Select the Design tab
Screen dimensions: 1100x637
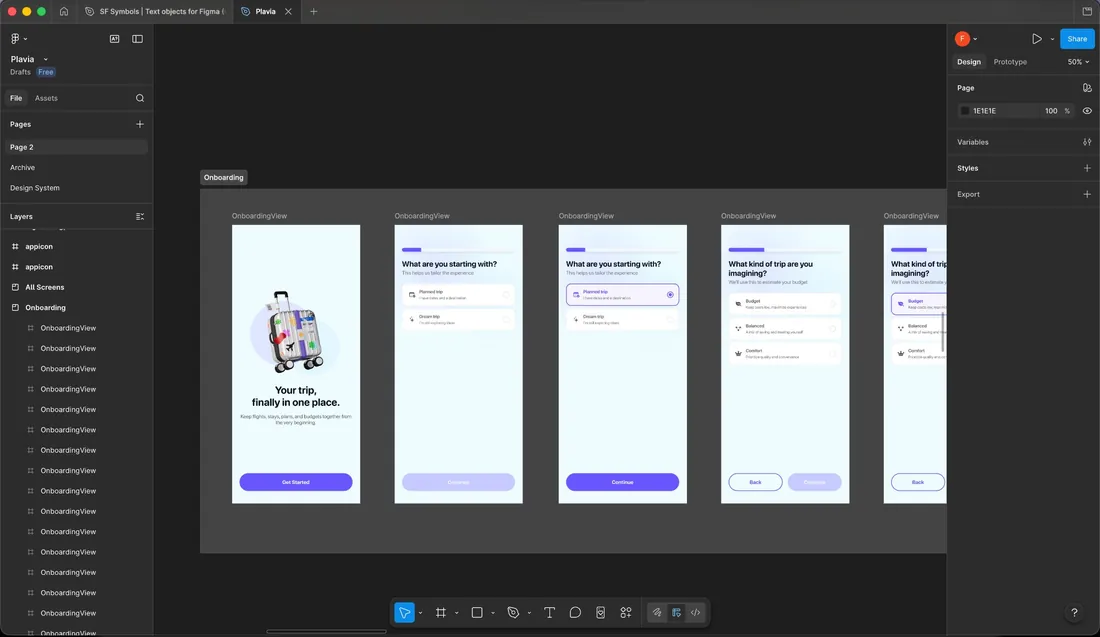click(x=969, y=62)
